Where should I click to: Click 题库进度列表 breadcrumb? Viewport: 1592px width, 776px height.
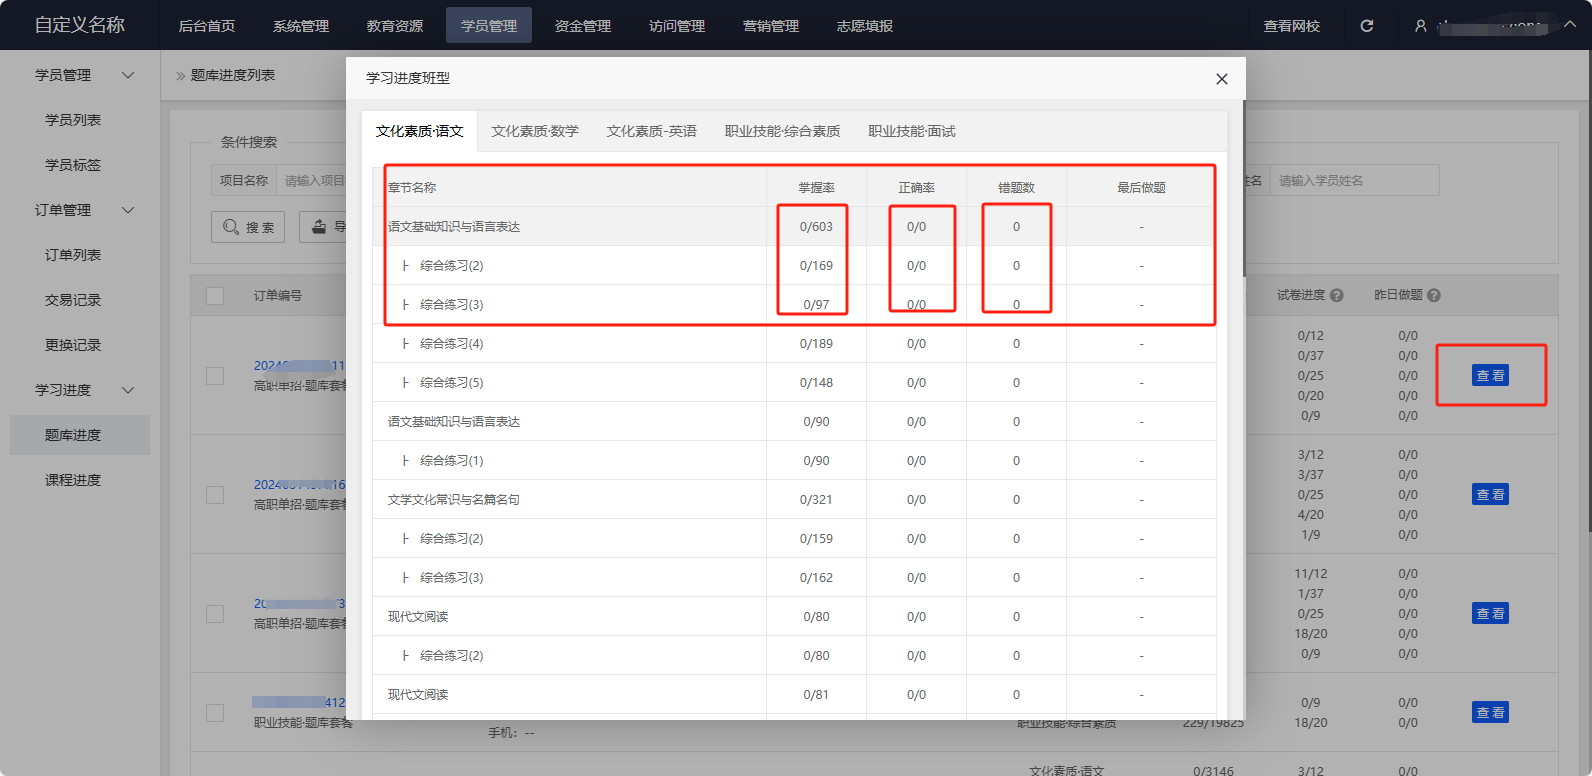[x=233, y=75]
